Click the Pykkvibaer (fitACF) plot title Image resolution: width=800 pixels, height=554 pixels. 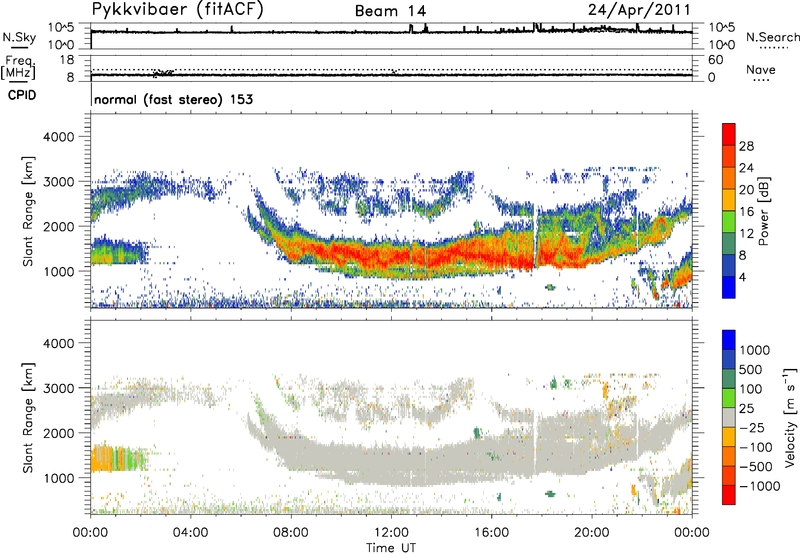tap(178, 10)
